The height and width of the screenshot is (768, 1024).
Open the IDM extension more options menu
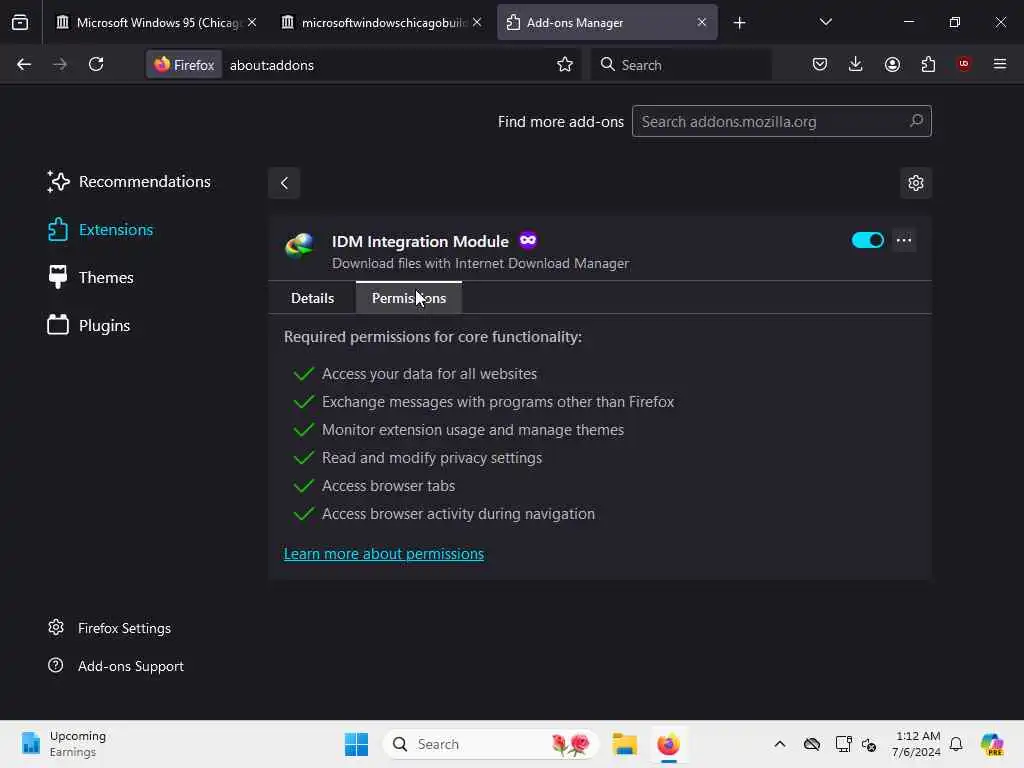904,240
